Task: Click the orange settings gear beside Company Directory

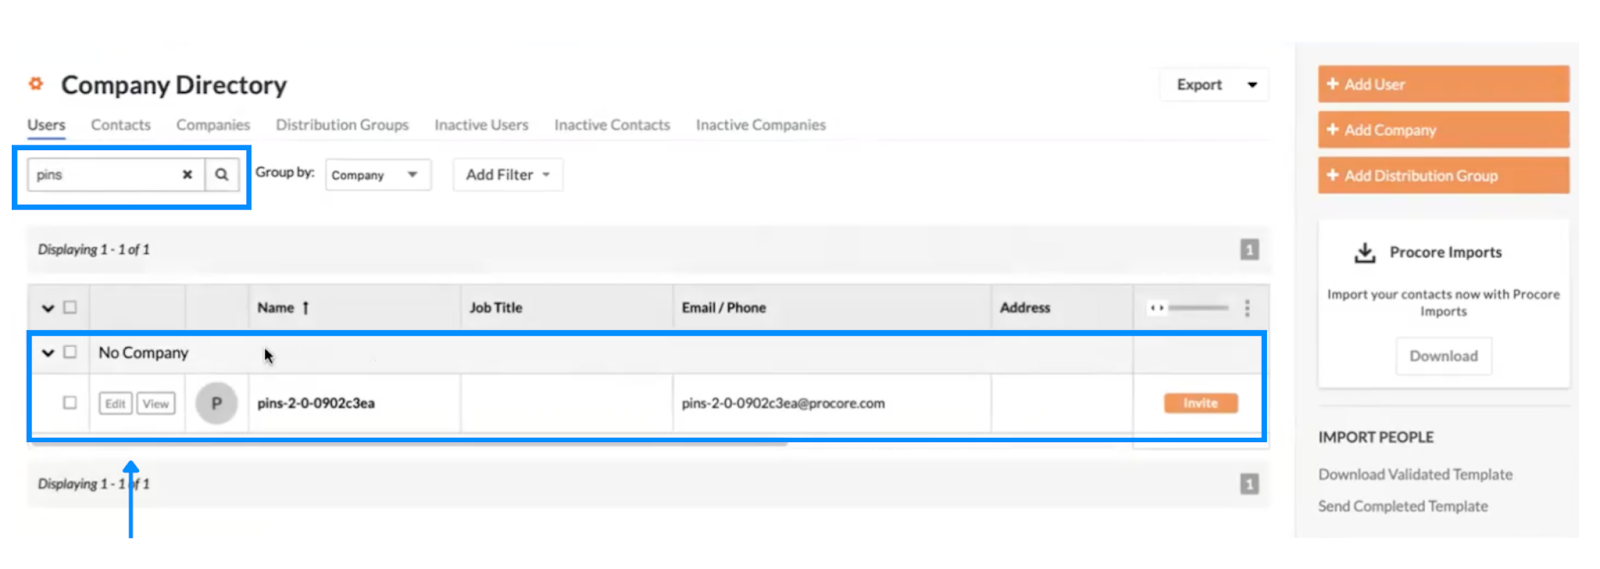Action: coord(36,84)
